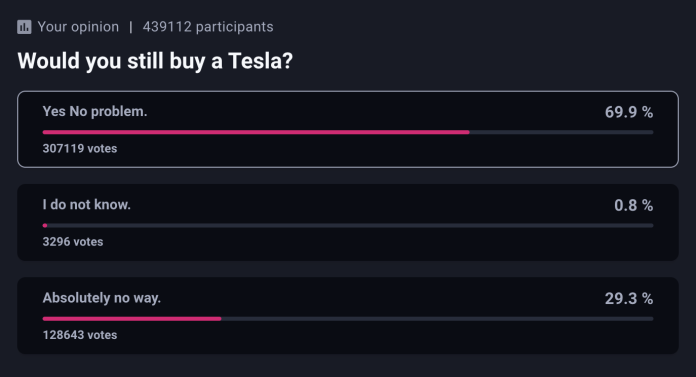Click the '128643 votes' count
Screen dimensions: 696x377
pos(80,335)
